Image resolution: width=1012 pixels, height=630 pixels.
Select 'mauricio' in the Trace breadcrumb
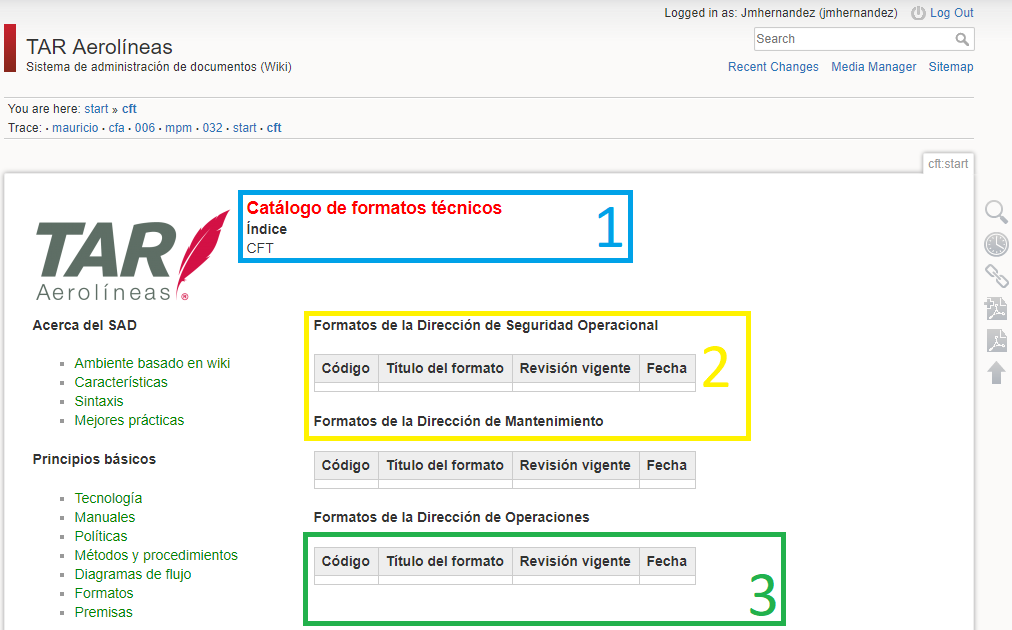coord(75,128)
